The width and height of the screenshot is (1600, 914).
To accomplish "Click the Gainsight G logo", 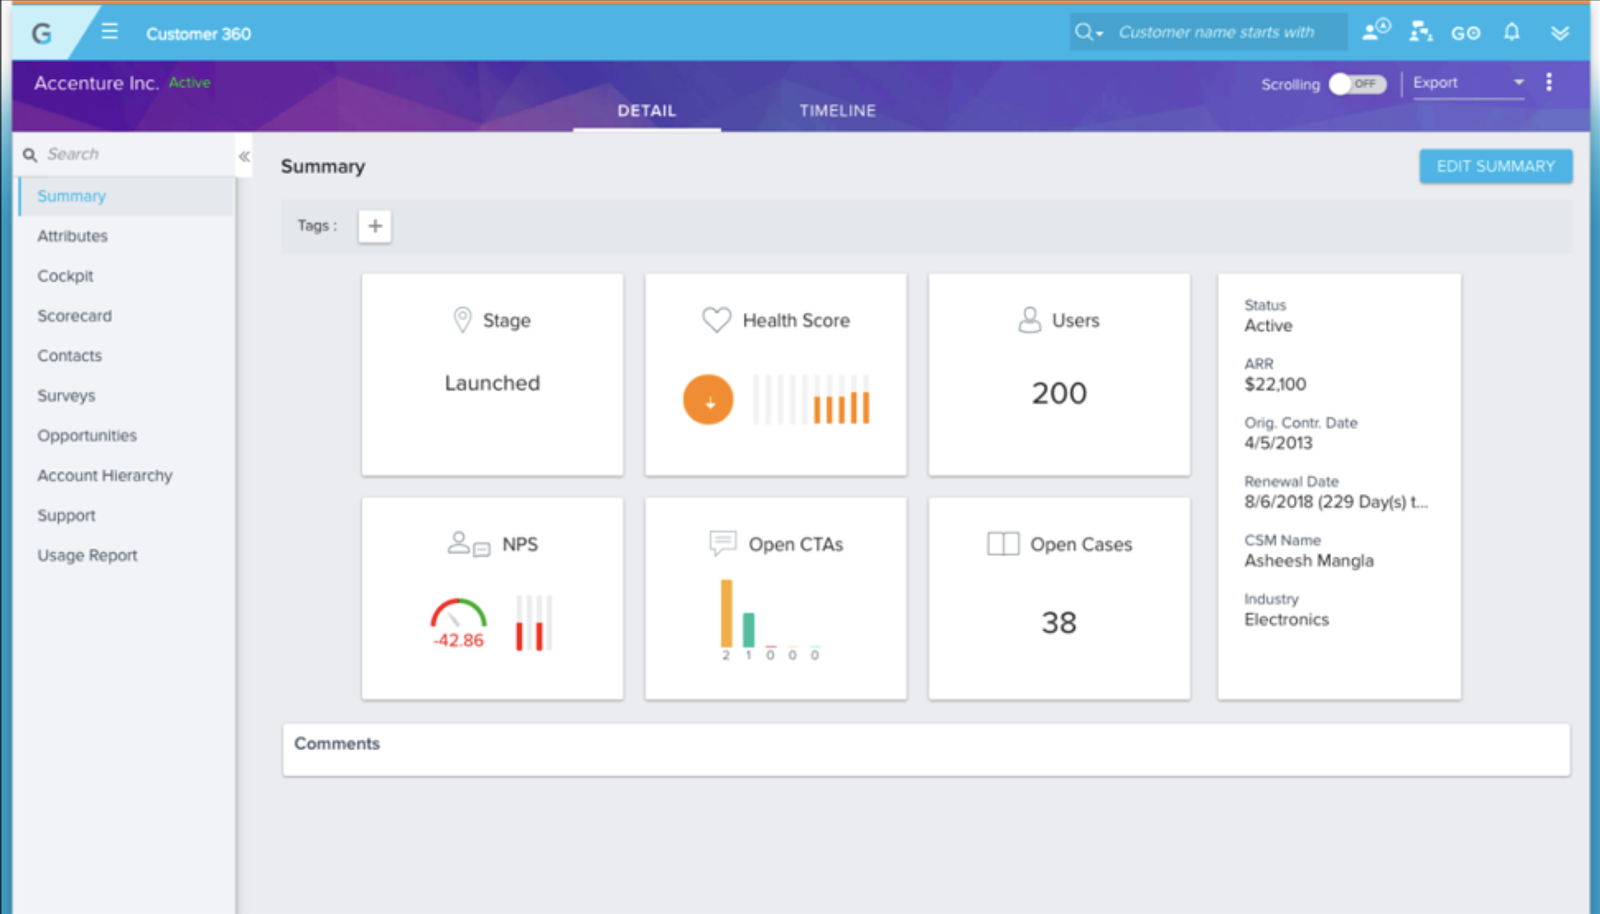I will tap(41, 33).
